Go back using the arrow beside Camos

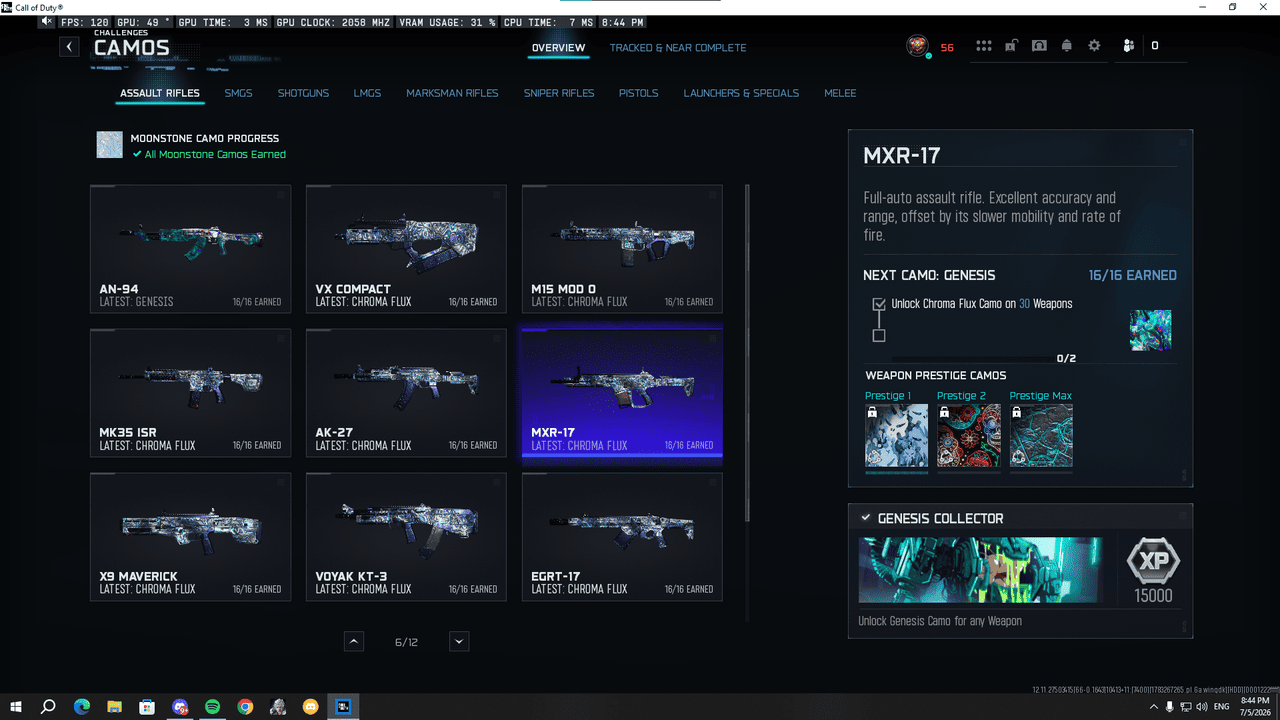(69, 47)
